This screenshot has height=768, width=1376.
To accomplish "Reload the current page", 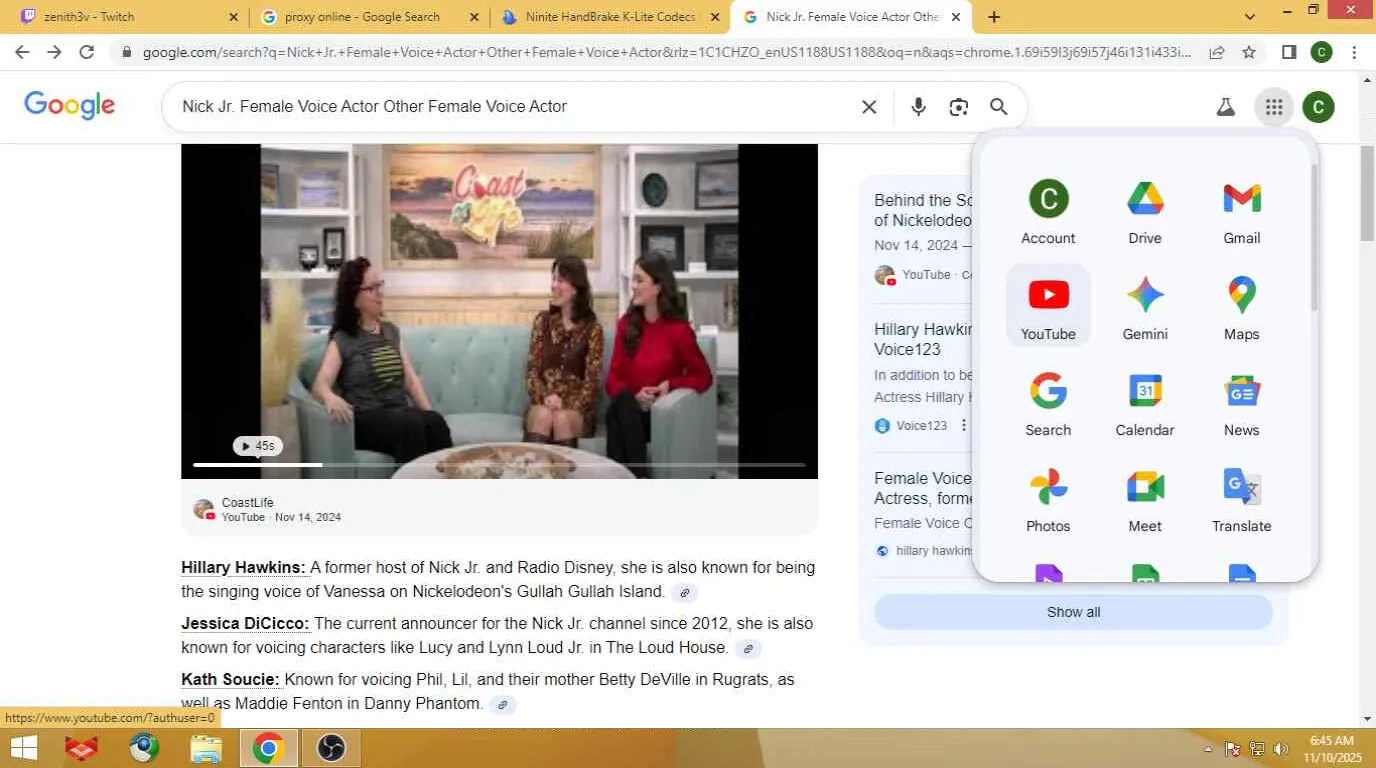I will click(87, 52).
